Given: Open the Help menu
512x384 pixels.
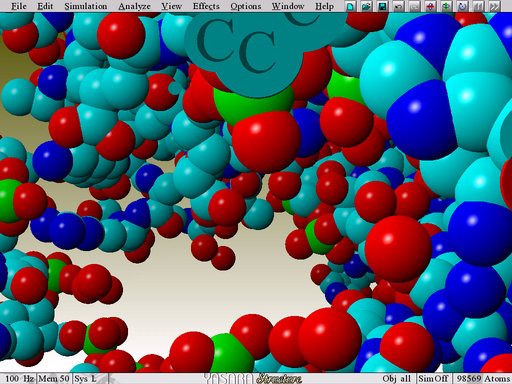Looking at the screenshot, I should click(324, 6).
